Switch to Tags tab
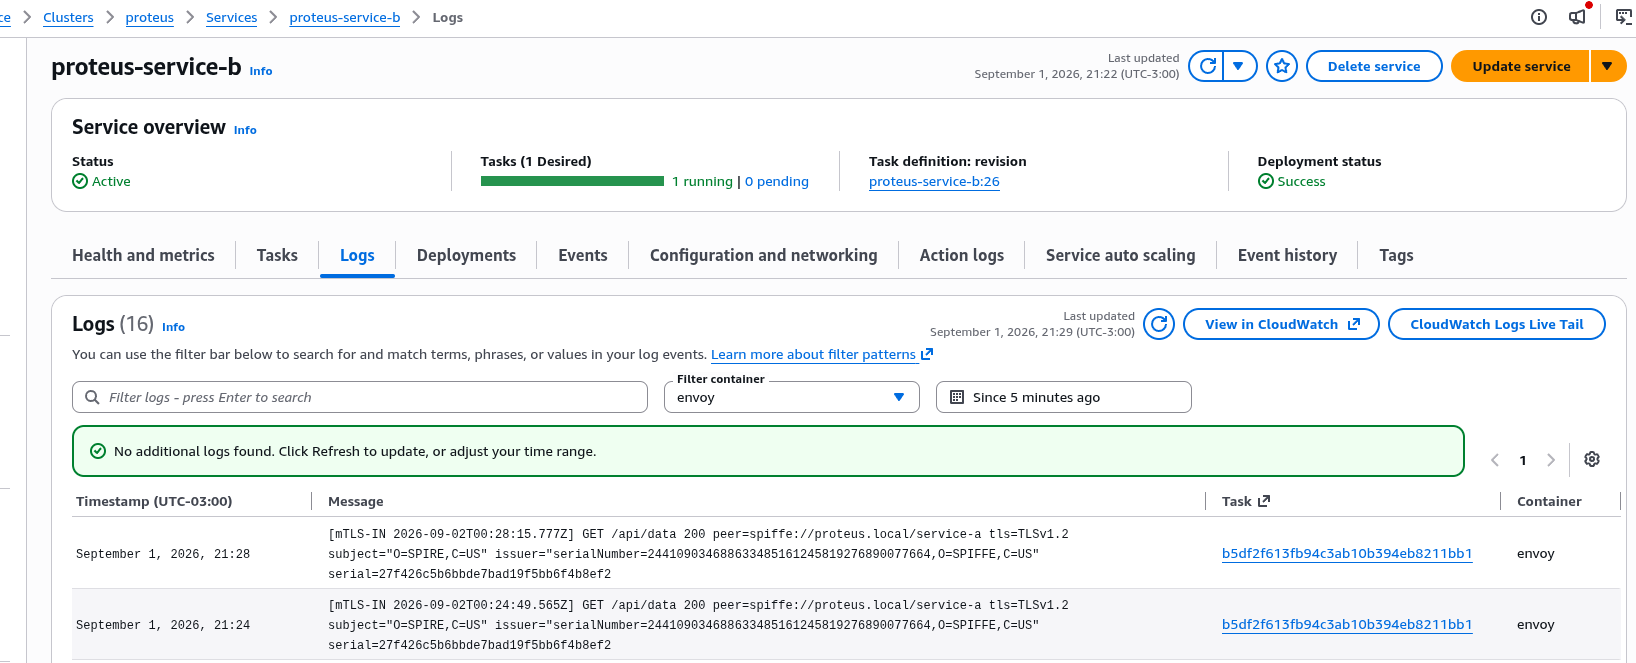This screenshot has height=663, width=1636. coord(1396,255)
